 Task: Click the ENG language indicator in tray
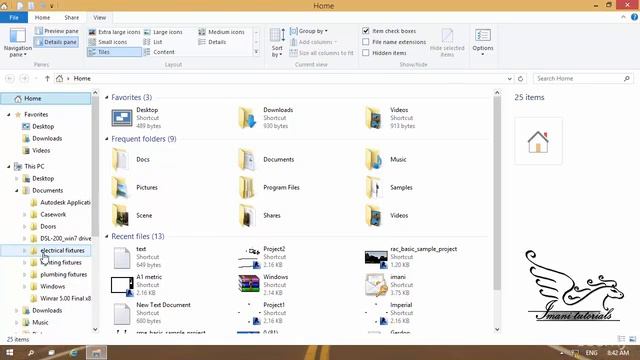[x=591, y=353]
